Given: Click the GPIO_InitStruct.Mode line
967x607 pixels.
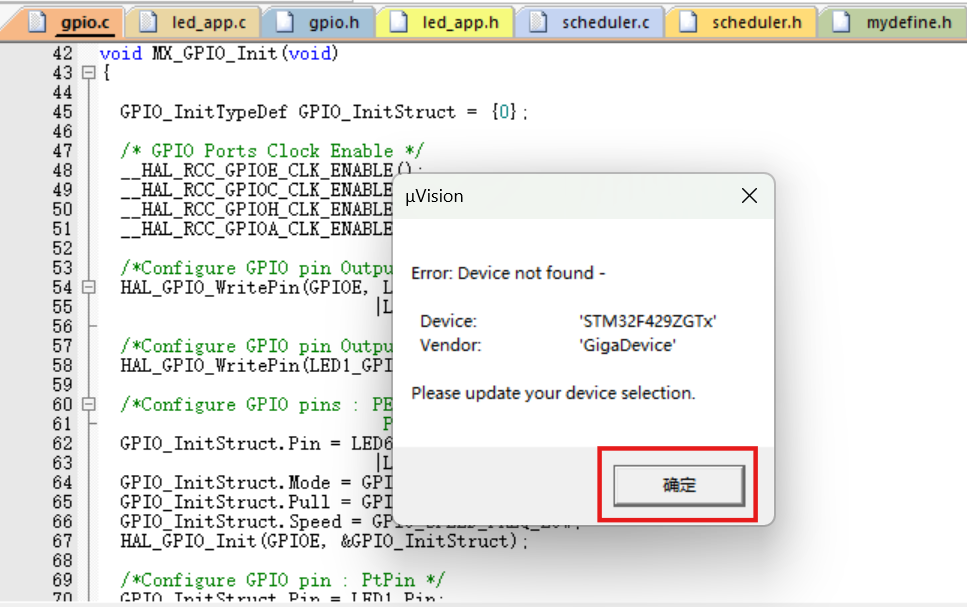Looking at the screenshot, I should tap(257, 482).
